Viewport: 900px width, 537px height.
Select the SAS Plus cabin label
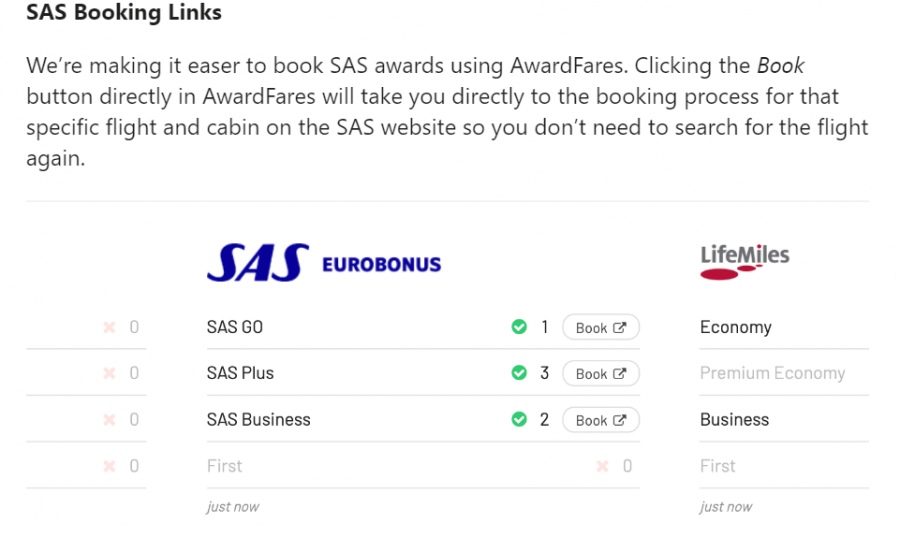coord(240,373)
